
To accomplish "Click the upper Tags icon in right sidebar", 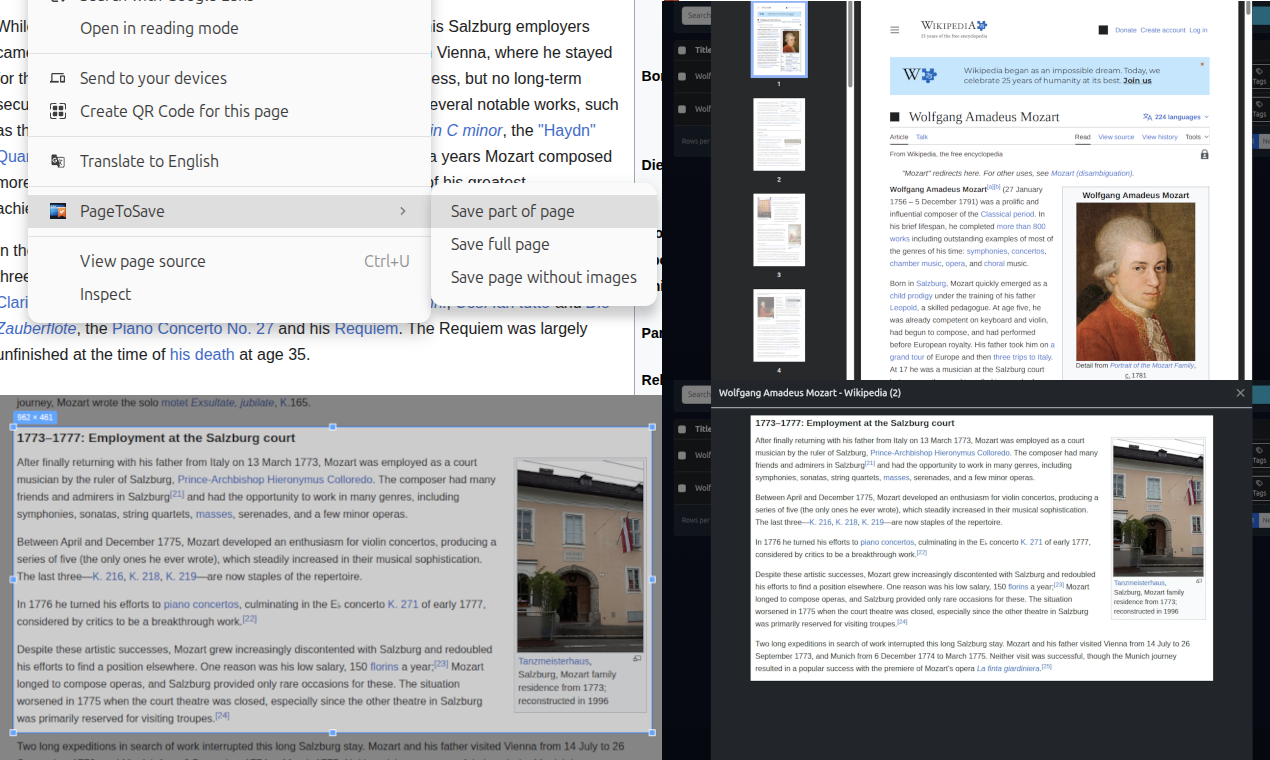I will (x=1259, y=72).
